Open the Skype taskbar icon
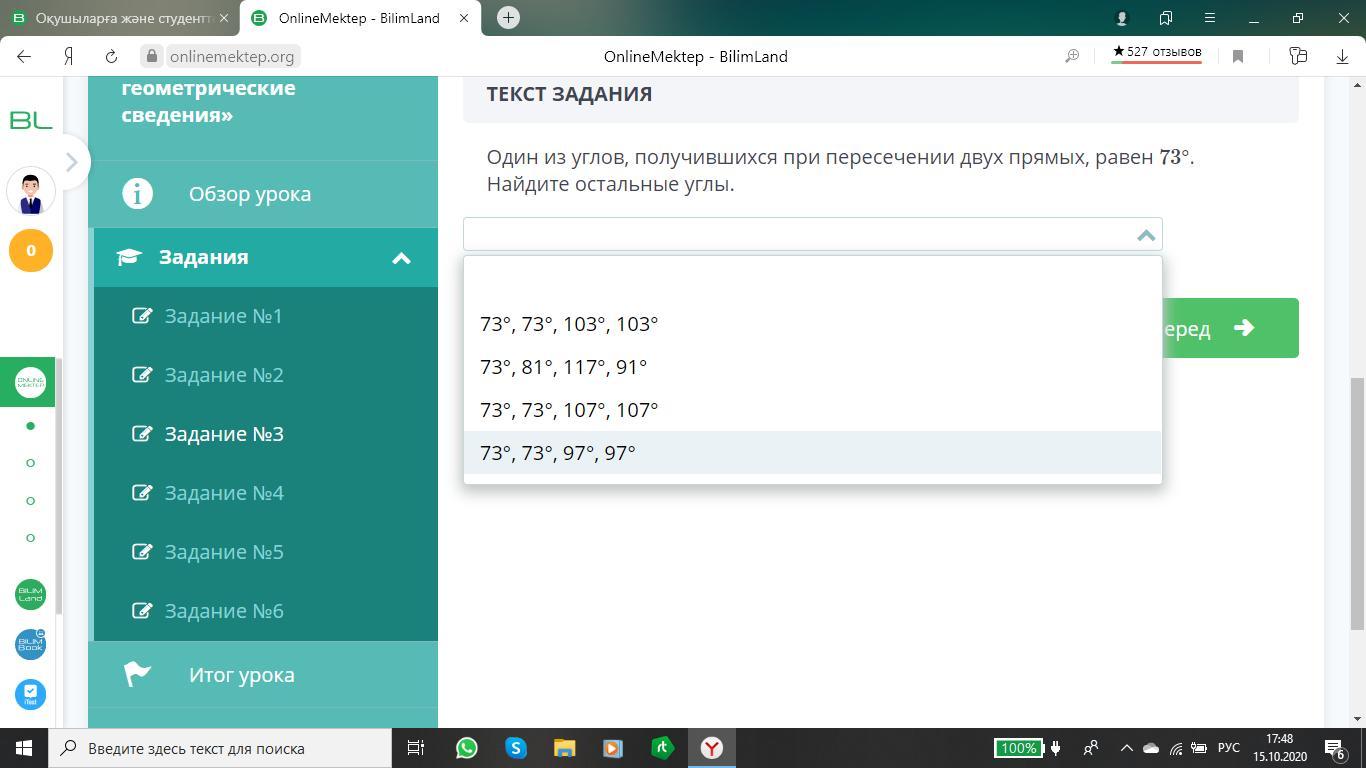Image resolution: width=1366 pixels, height=768 pixels. (x=516, y=748)
